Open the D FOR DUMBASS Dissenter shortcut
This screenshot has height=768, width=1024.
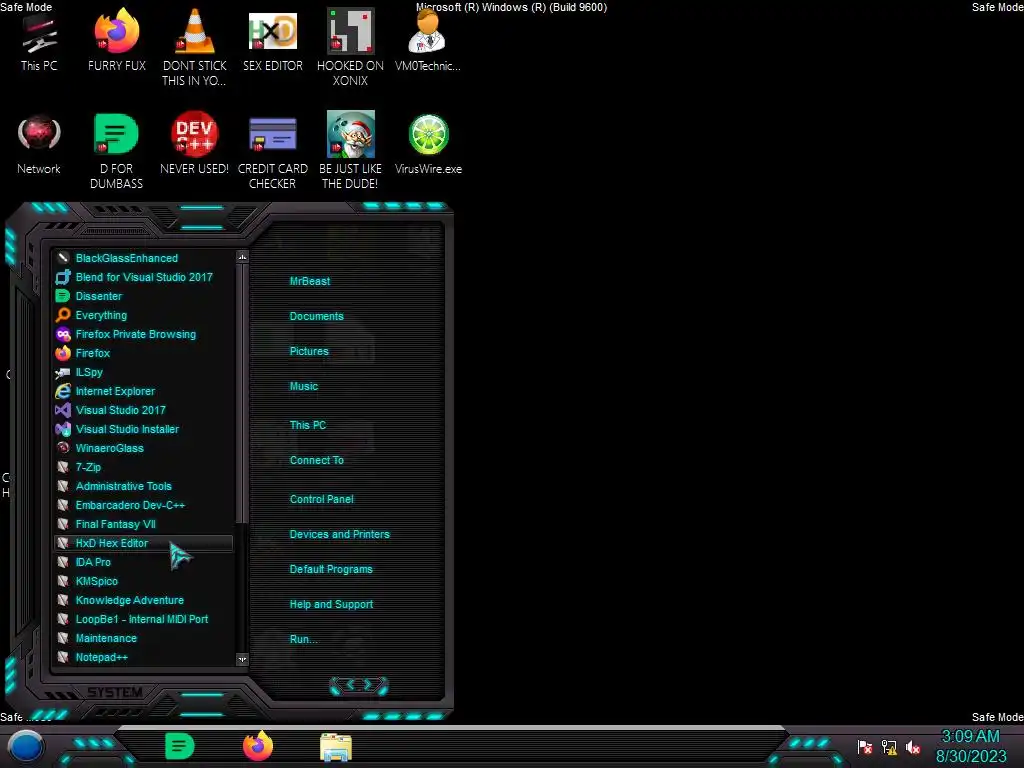pyautogui.click(x=116, y=151)
